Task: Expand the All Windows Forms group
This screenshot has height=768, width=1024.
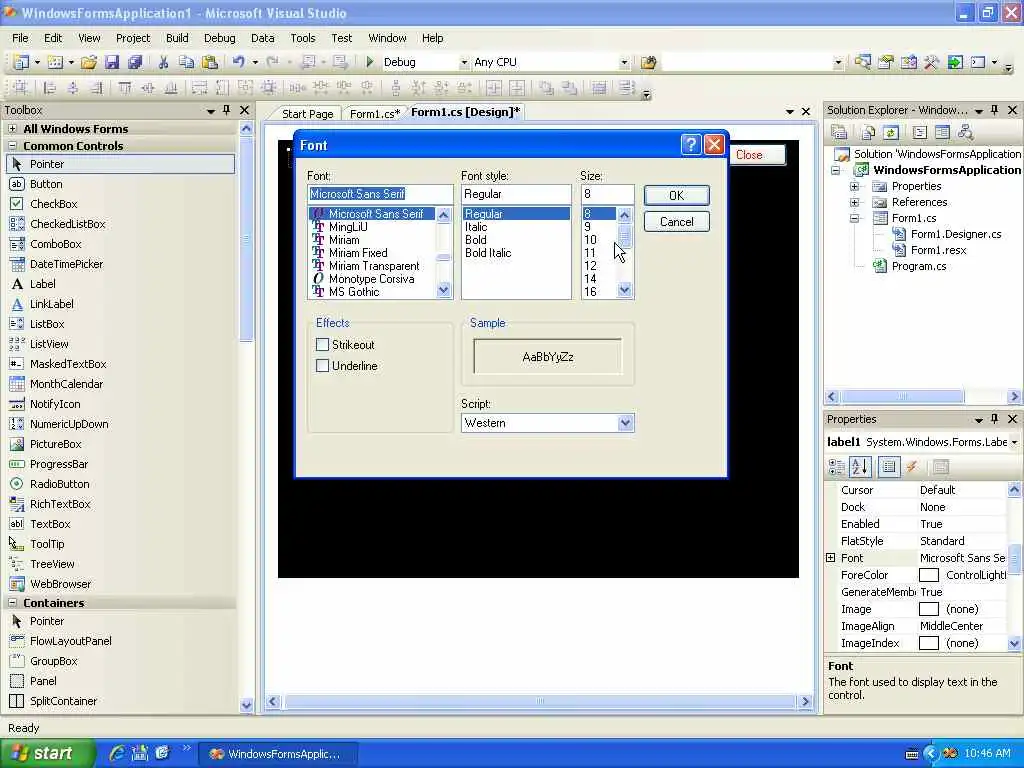Action: click(x=12, y=129)
